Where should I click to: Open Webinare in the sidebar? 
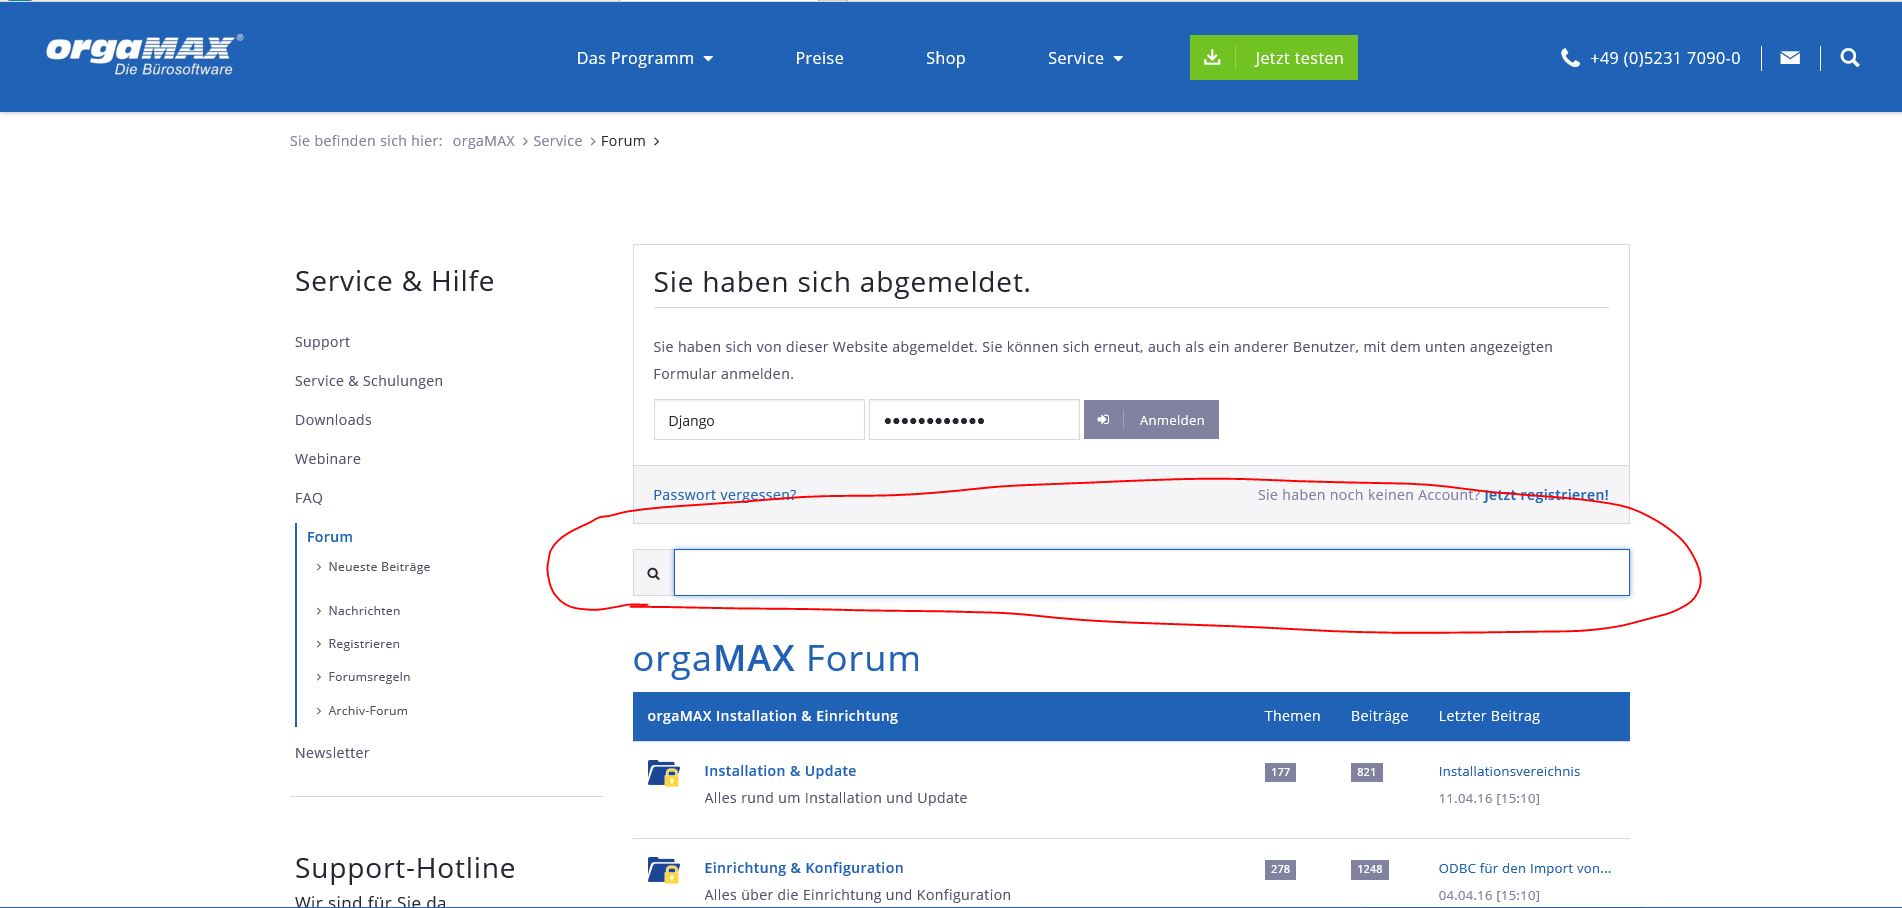(x=327, y=459)
